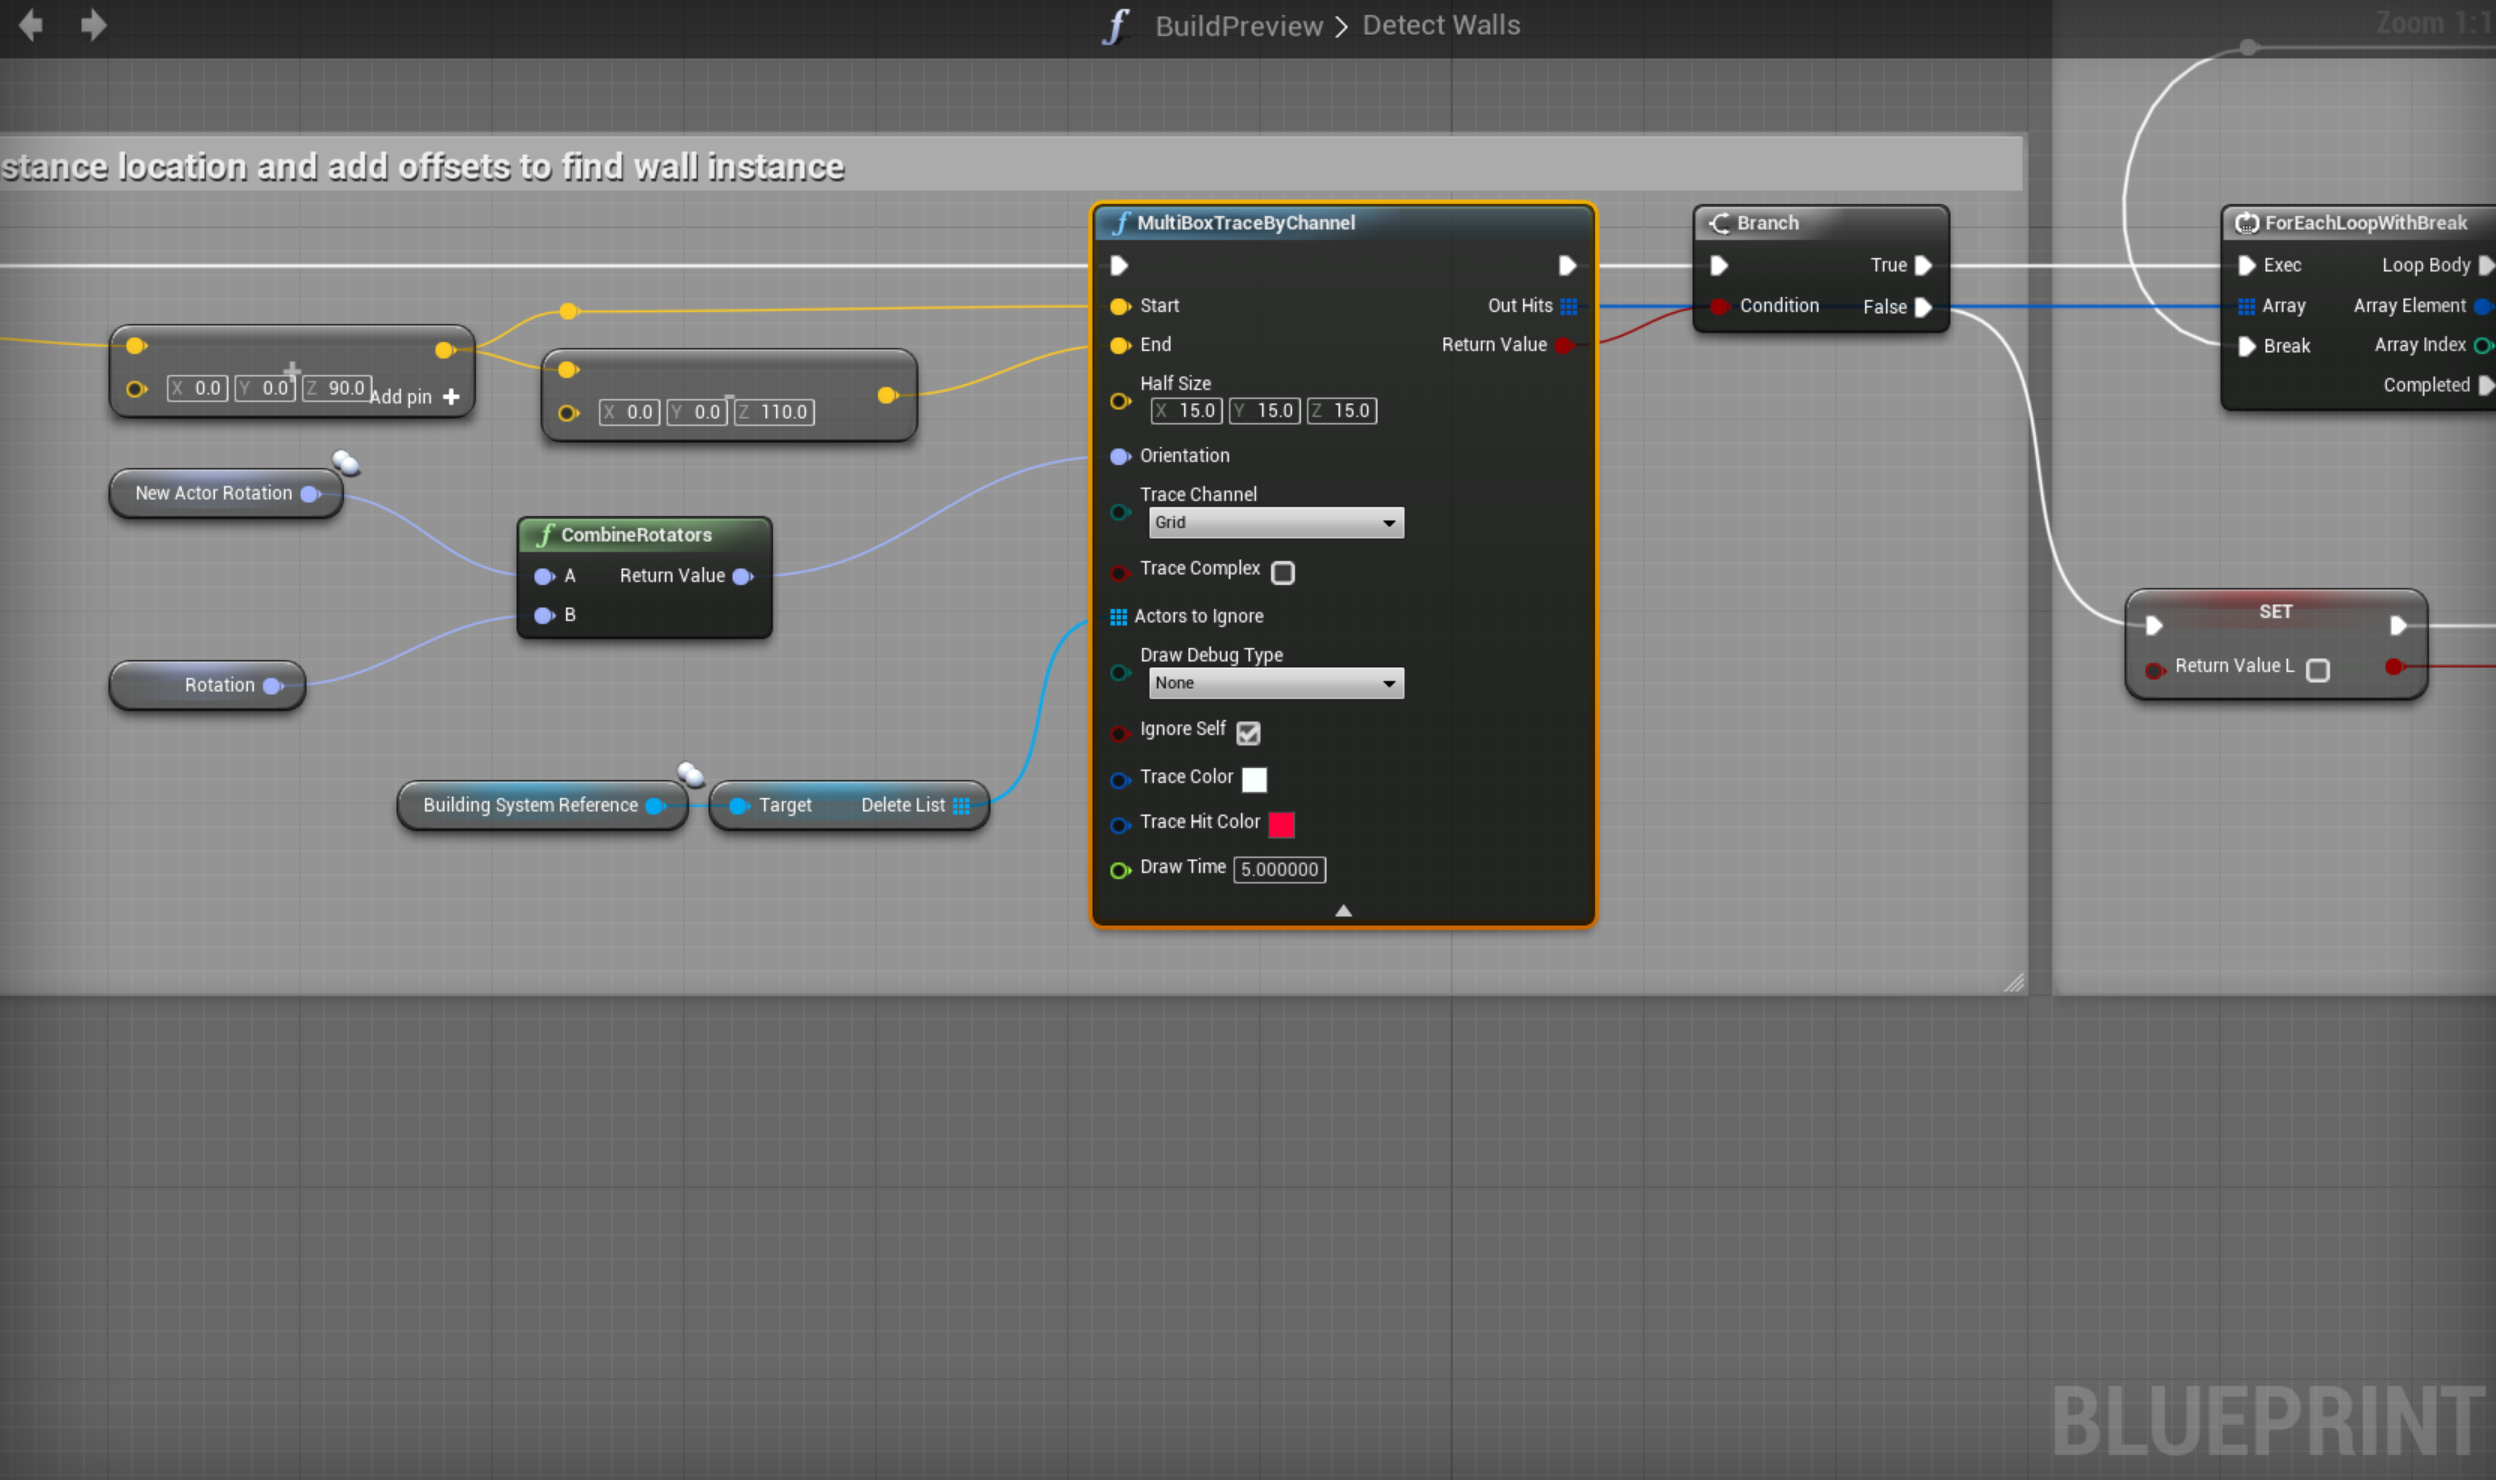
Task: Uncheck the Ignore Self checkbox
Action: tap(1248, 733)
